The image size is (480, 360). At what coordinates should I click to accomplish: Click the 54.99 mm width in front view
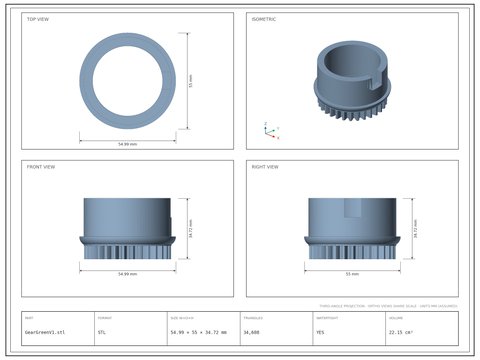tap(128, 274)
